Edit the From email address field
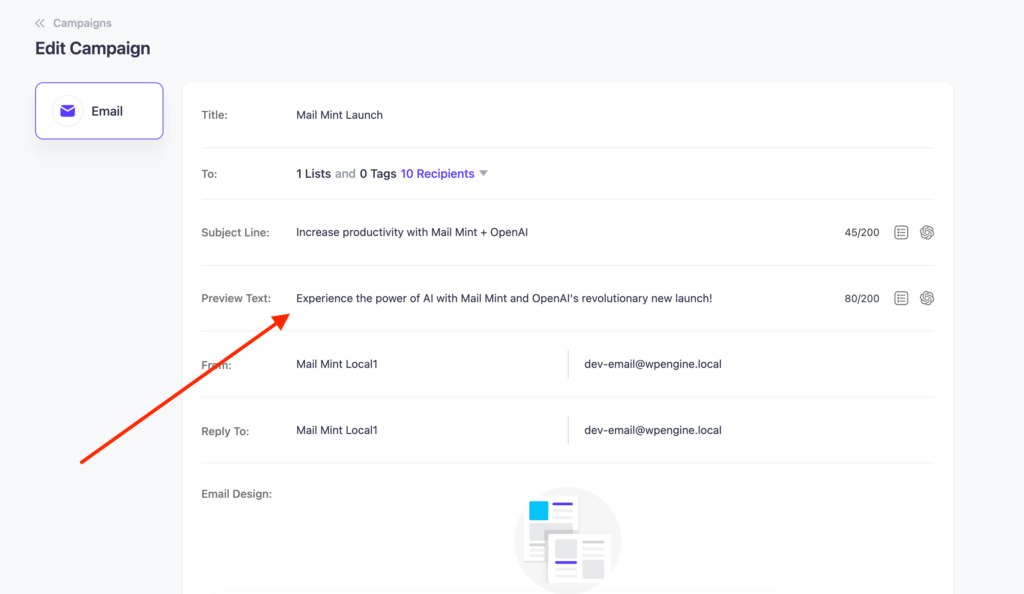The height and width of the screenshot is (594, 1024). 653,364
